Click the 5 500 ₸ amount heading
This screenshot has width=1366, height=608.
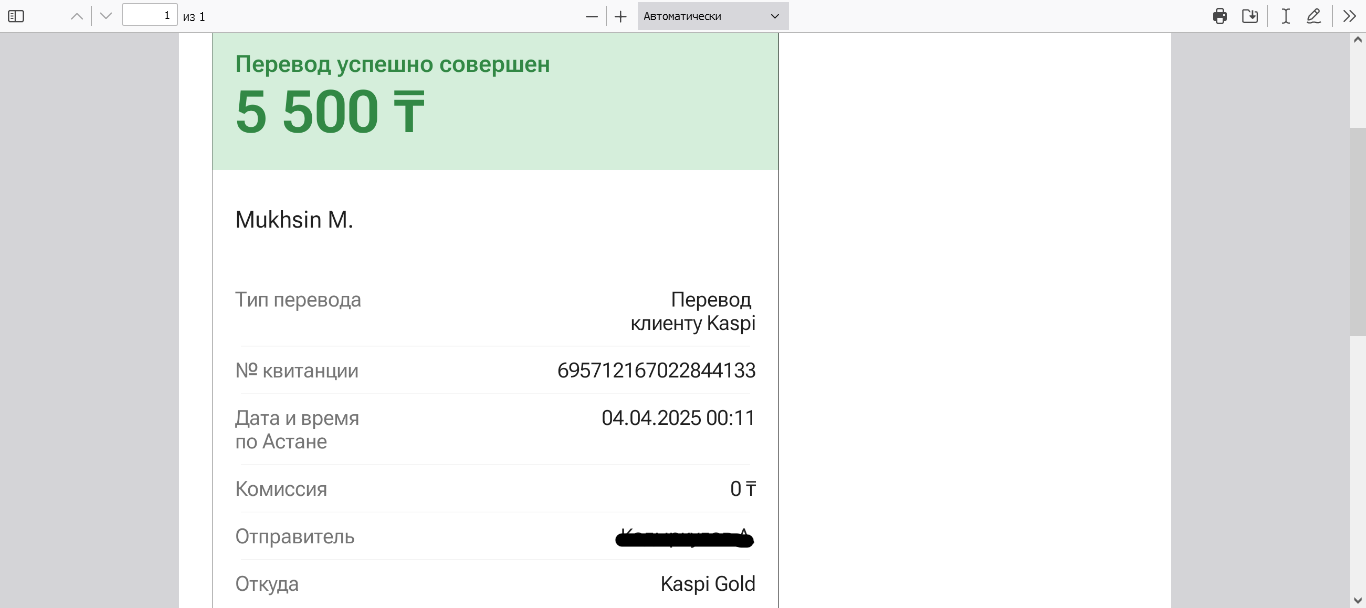(330, 112)
